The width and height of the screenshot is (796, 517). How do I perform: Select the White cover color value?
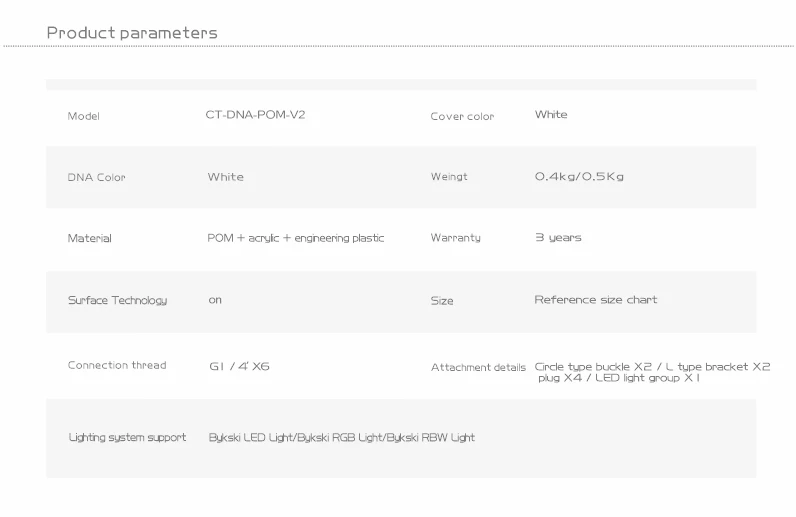tap(551, 115)
